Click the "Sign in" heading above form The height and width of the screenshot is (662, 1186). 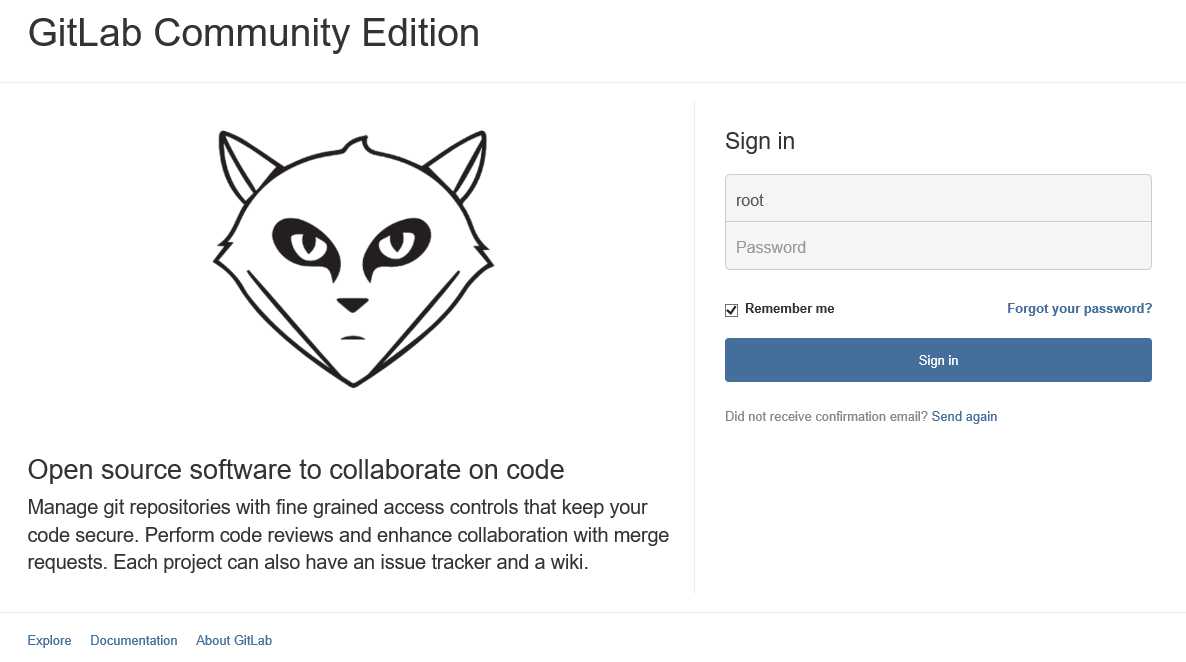[759, 141]
